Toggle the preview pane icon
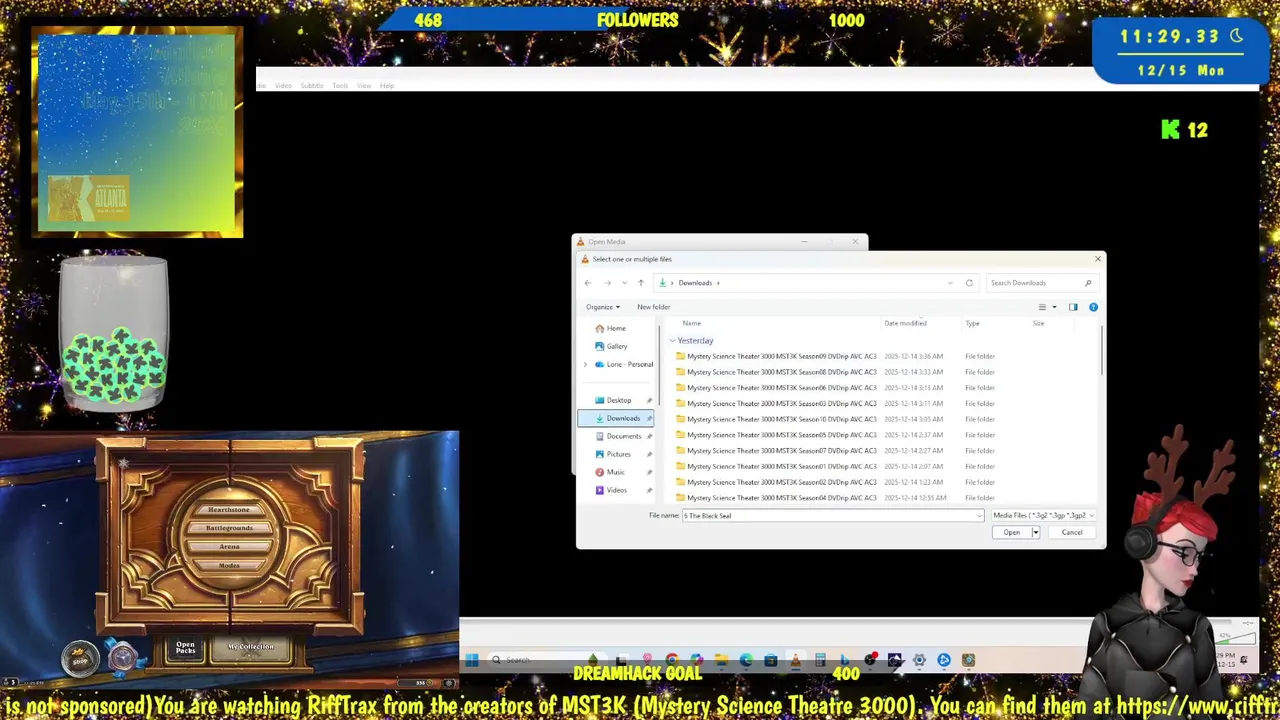 click(x=1073, y=307)
